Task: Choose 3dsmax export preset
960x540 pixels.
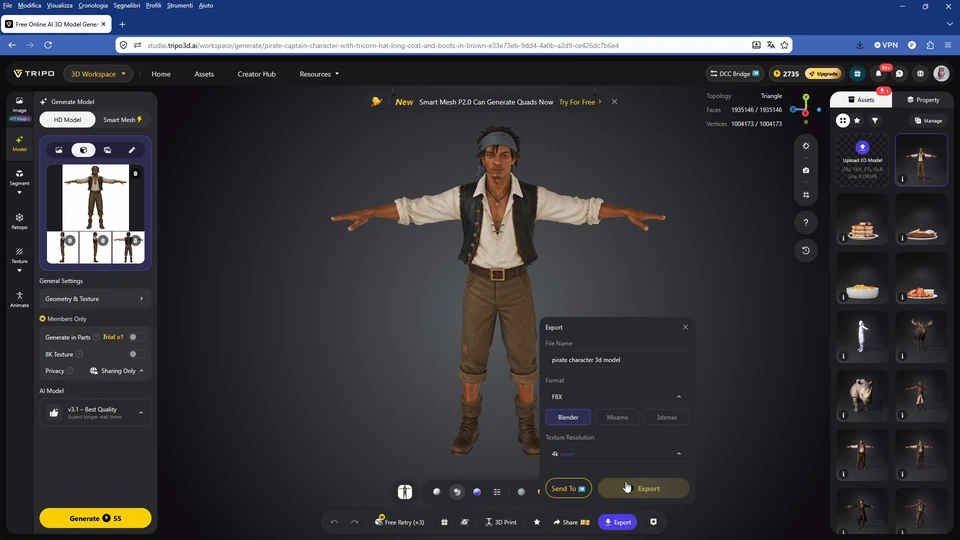Action: 667,417
